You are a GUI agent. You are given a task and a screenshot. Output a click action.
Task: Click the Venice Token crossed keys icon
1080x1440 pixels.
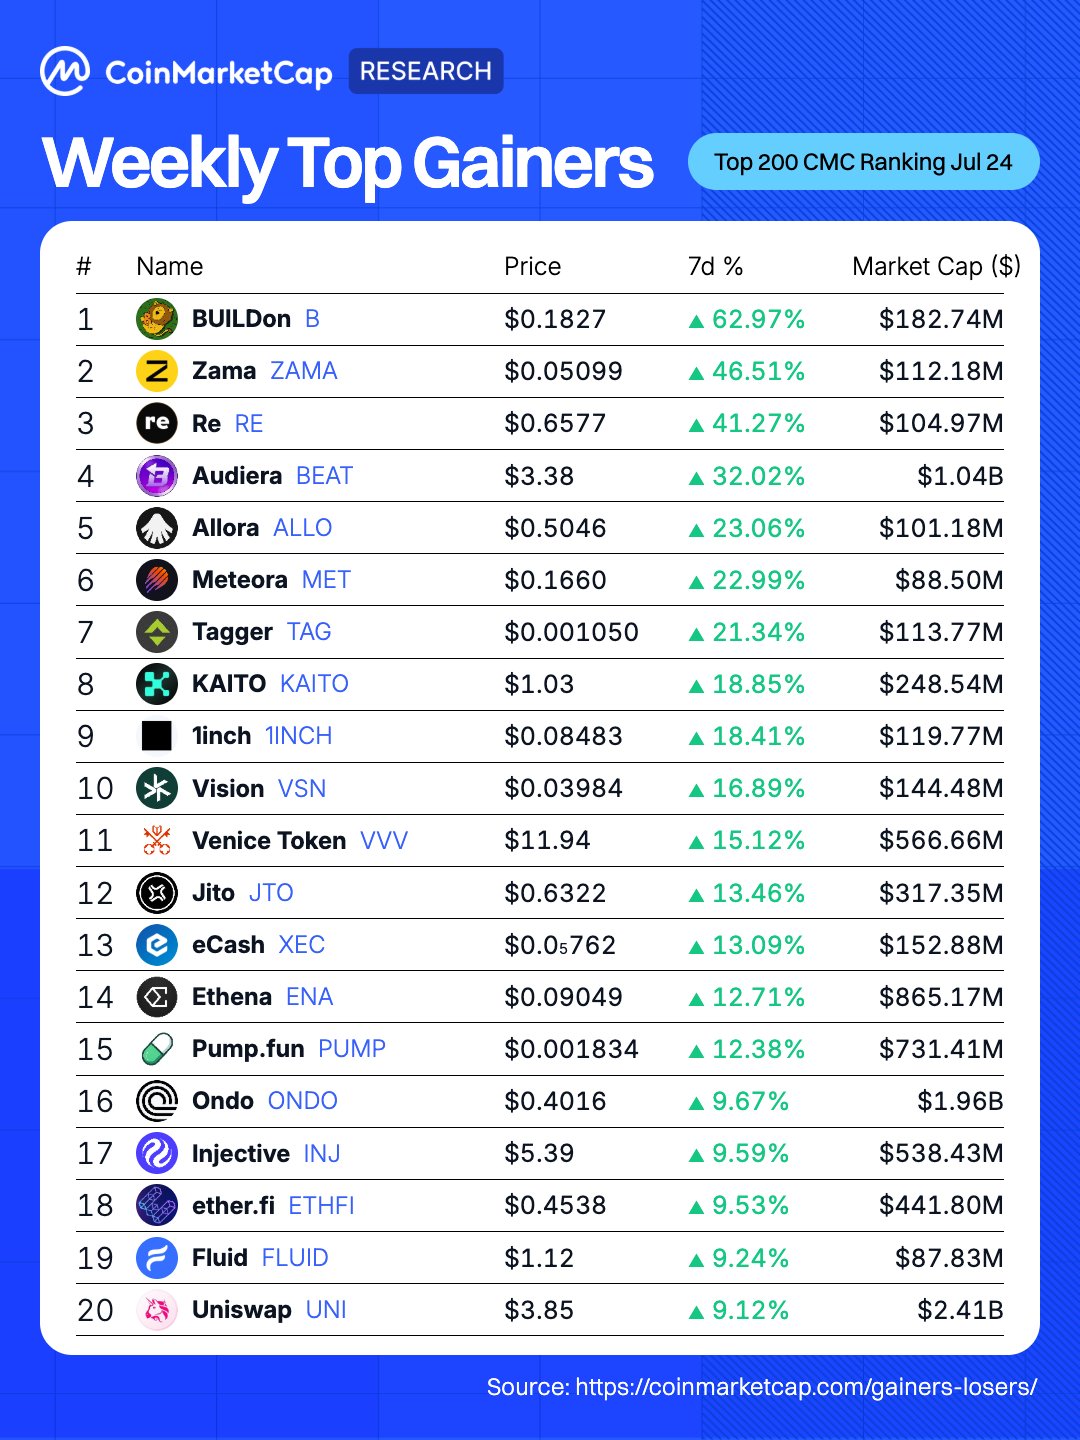[x=157, y=840]
